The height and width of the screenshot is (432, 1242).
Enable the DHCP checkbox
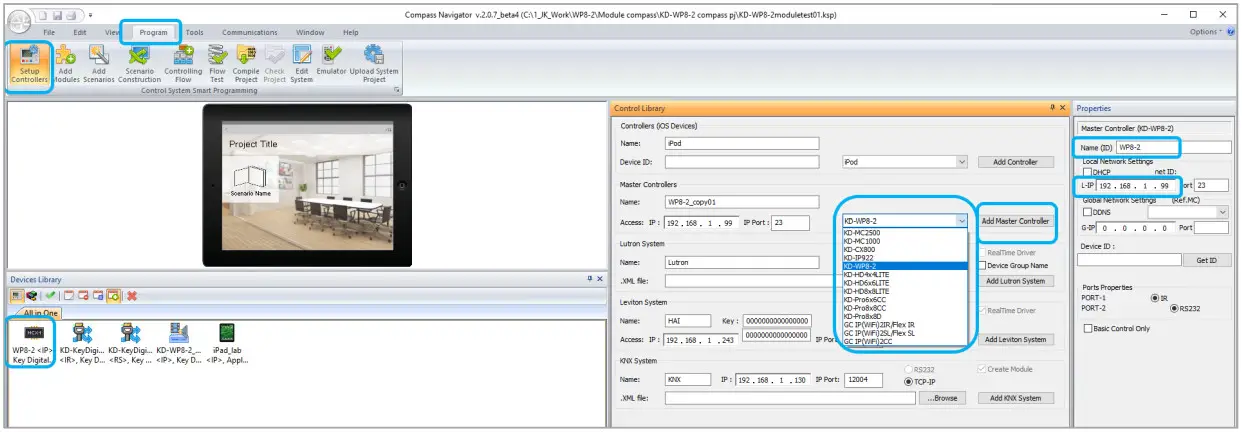pos(1088,172)
